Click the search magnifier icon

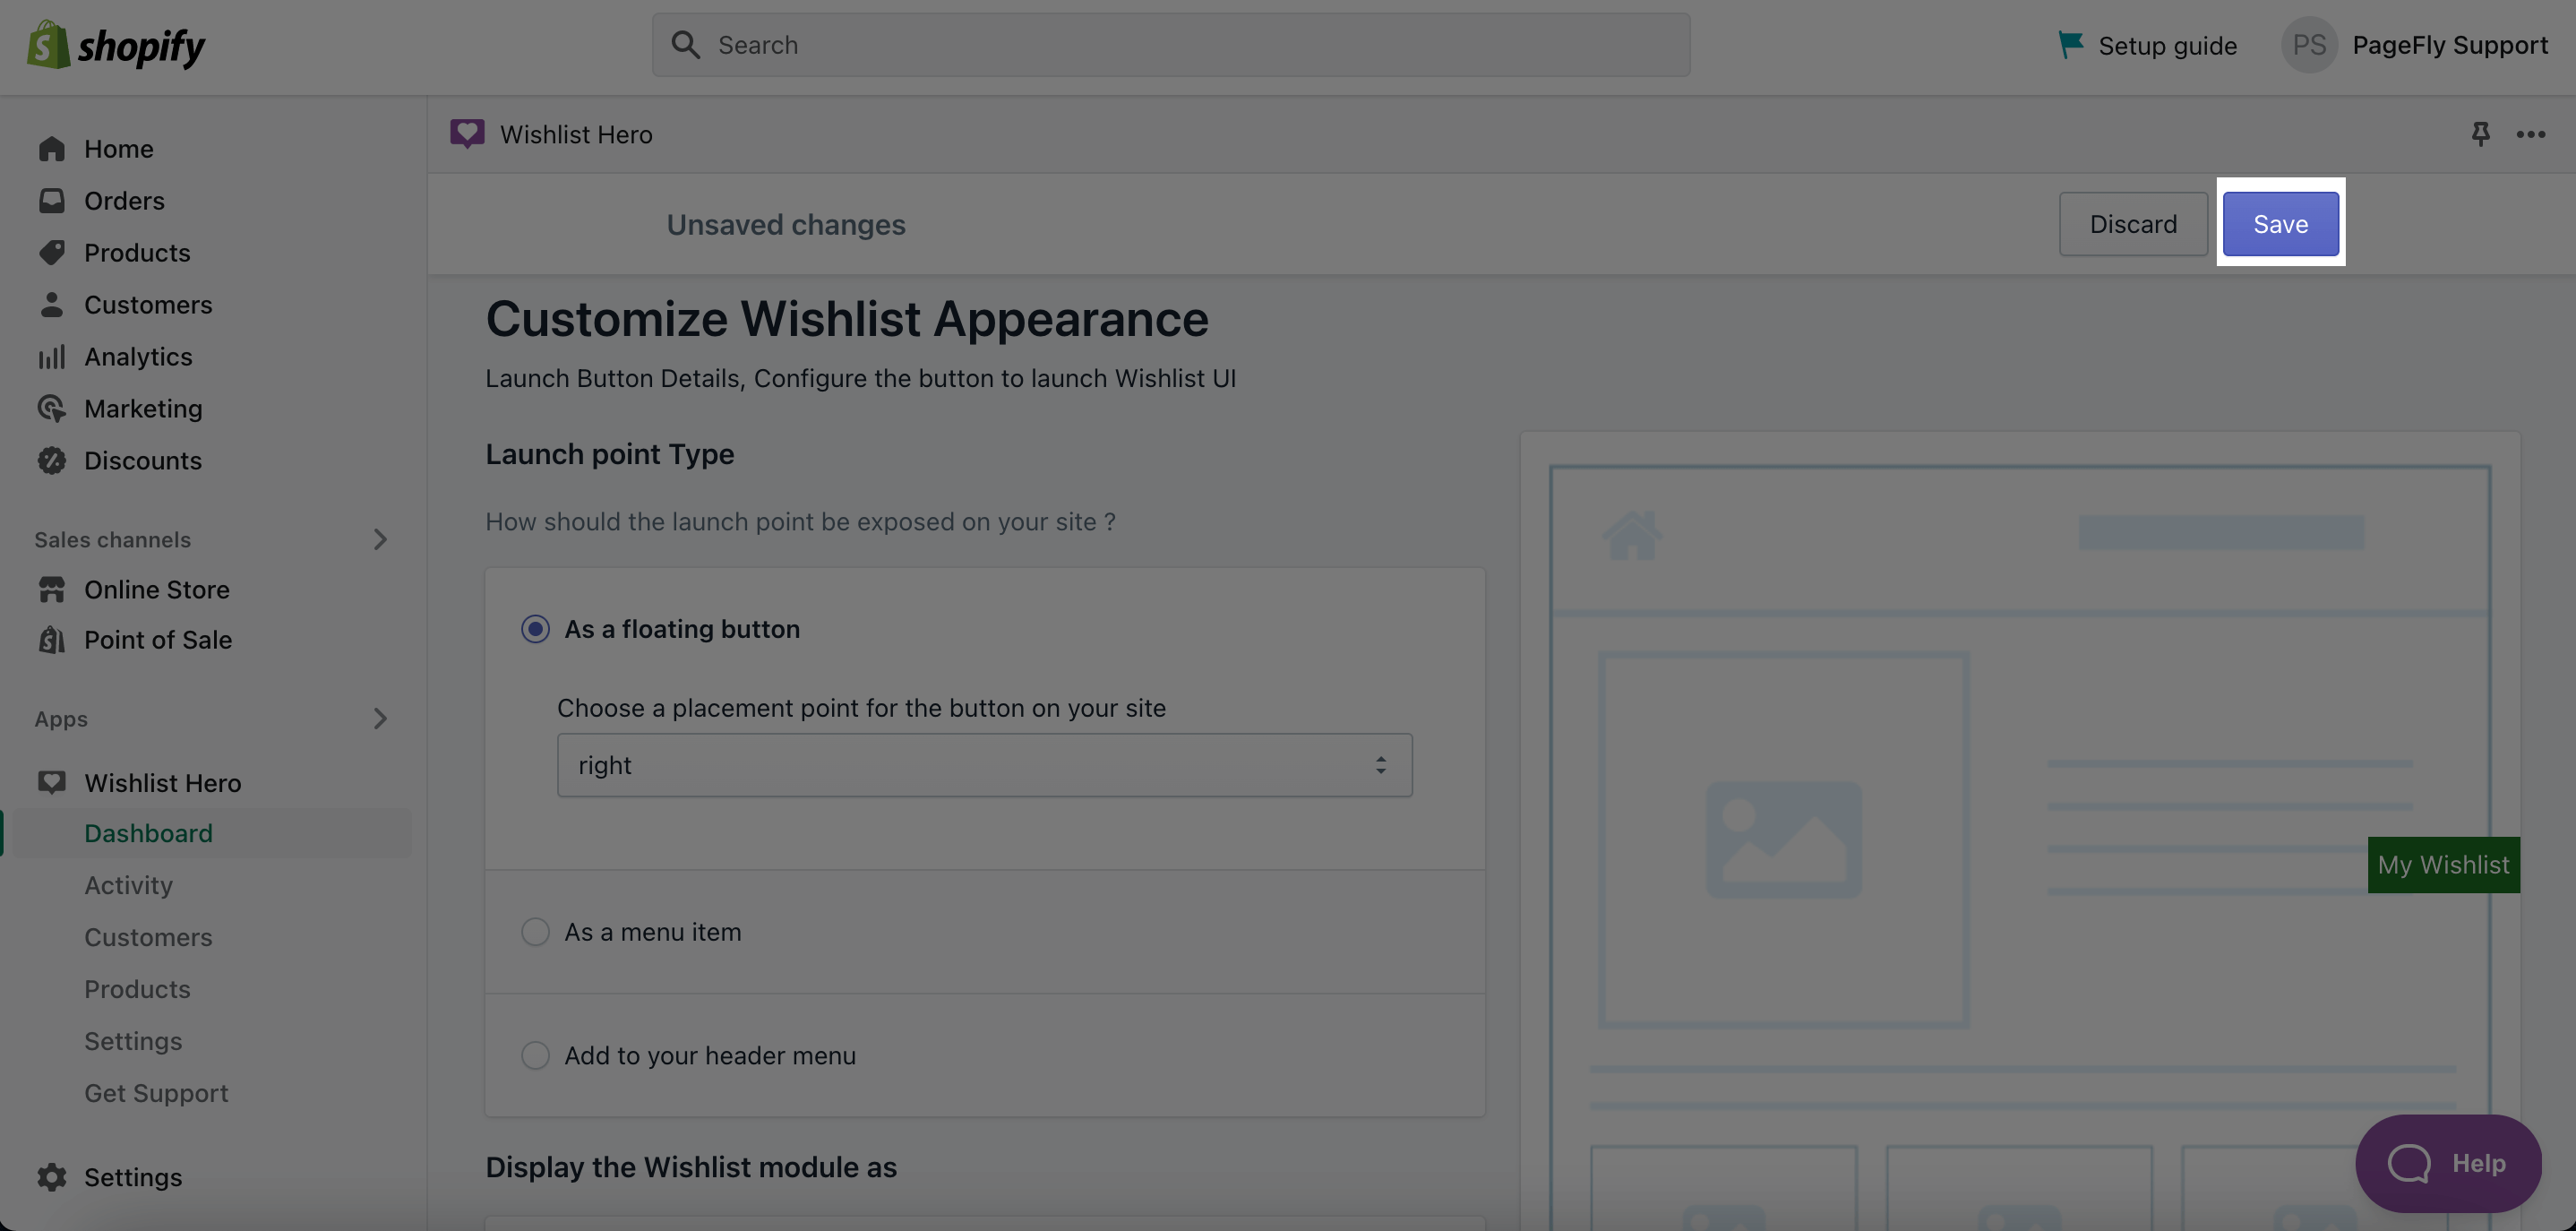[685, 45]
